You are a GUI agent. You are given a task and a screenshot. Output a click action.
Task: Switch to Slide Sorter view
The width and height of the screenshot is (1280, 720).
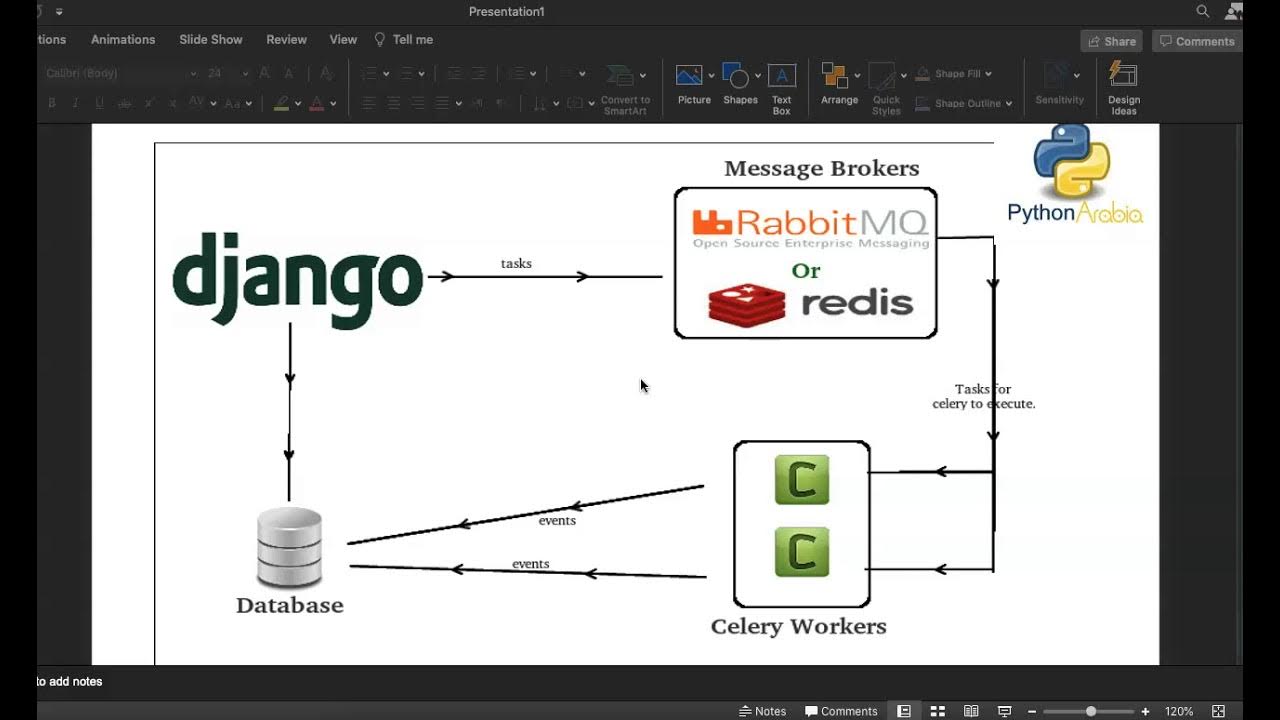(938, 711)
